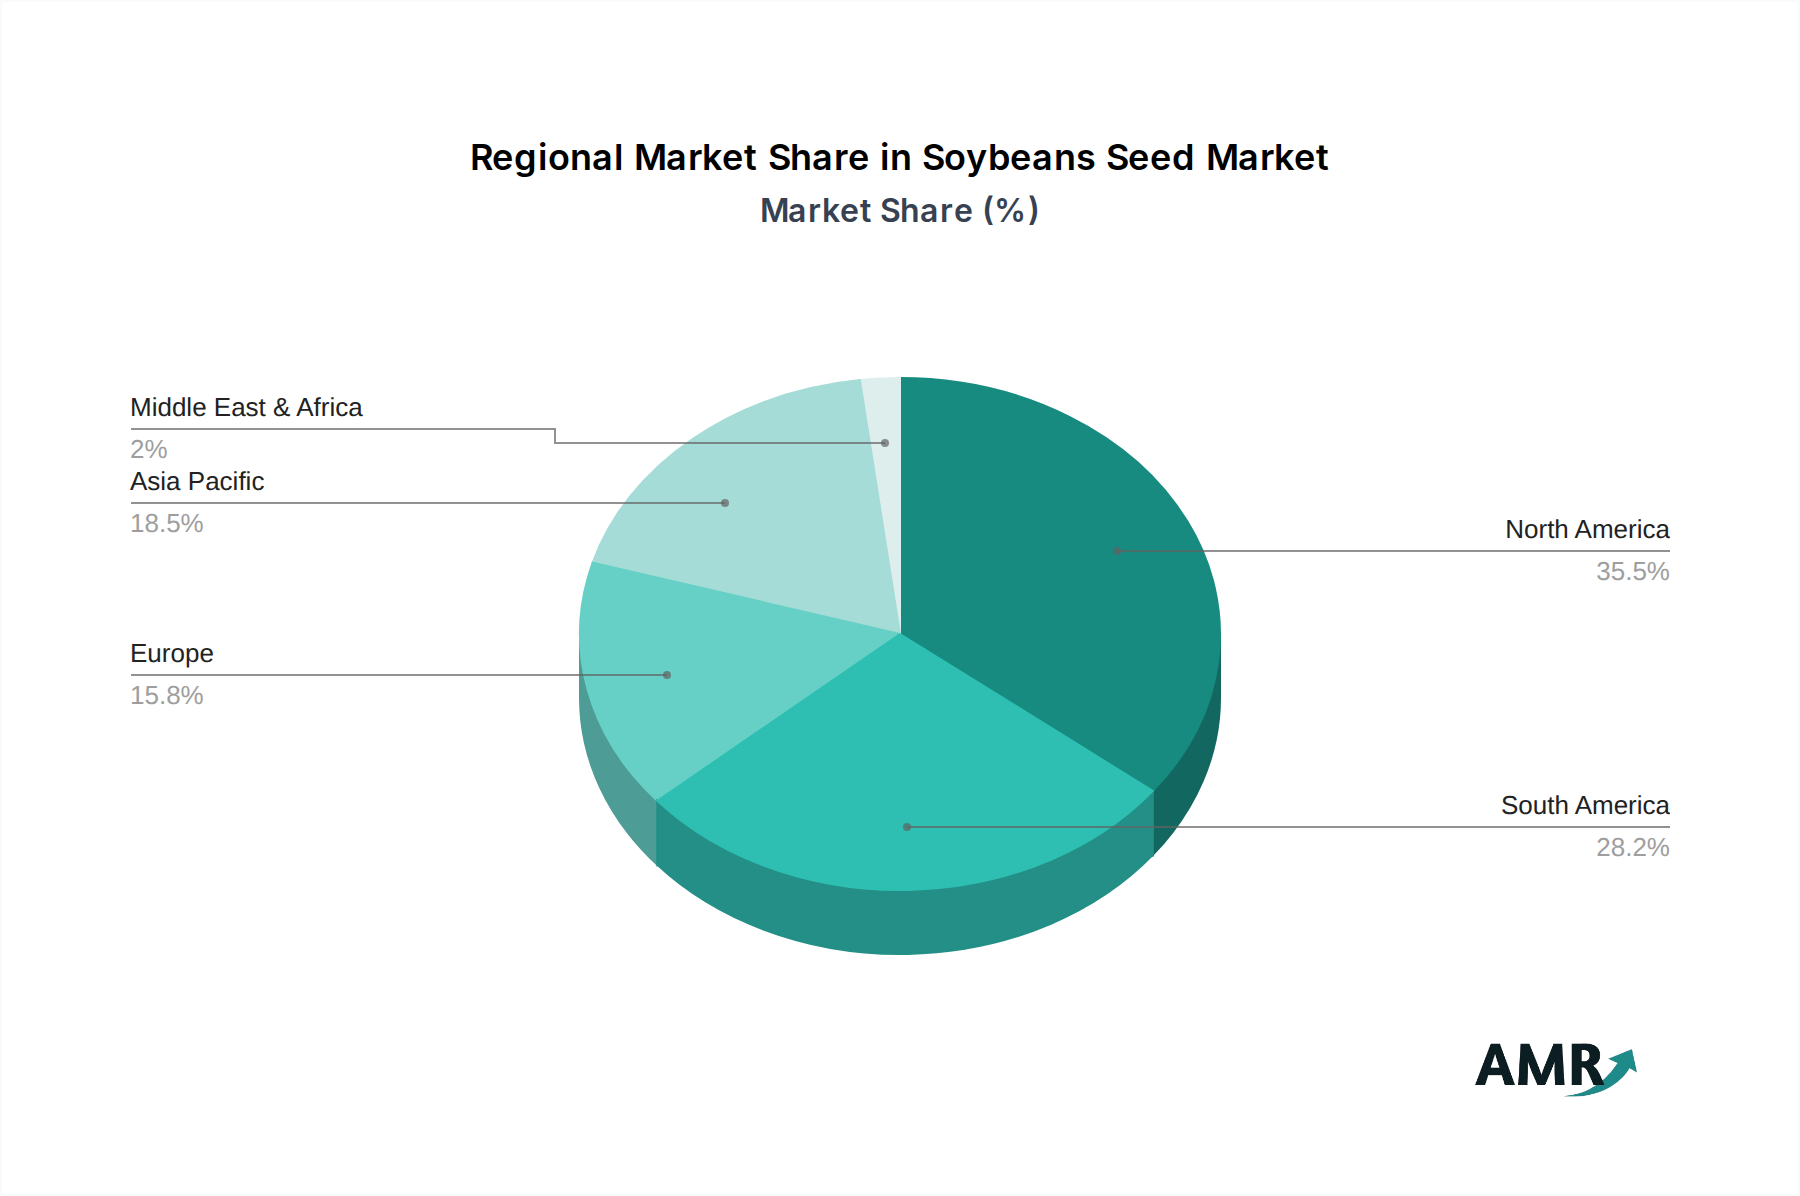The height and width of the screenshot is (1196, 1800).
Task: Click the Market Share (%) subtitle
Action: pos(899,211)
